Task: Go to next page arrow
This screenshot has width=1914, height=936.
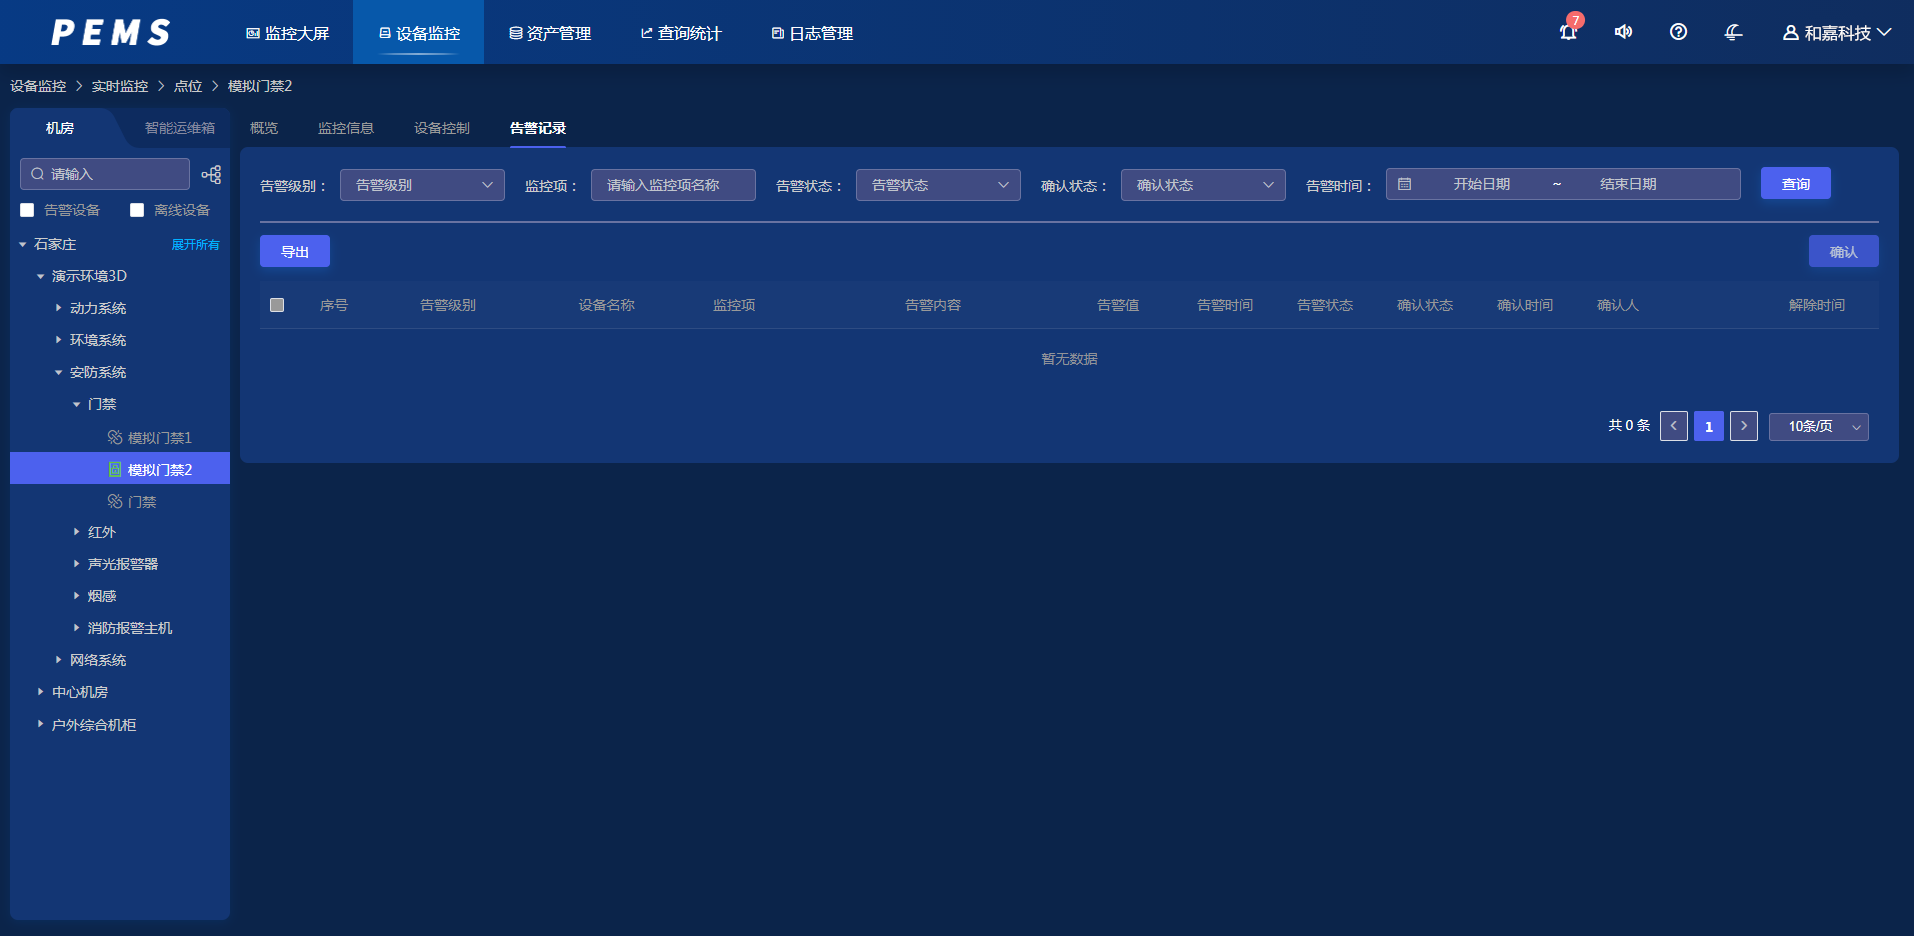Action: pyautogui.click(x=1743, y=426)
